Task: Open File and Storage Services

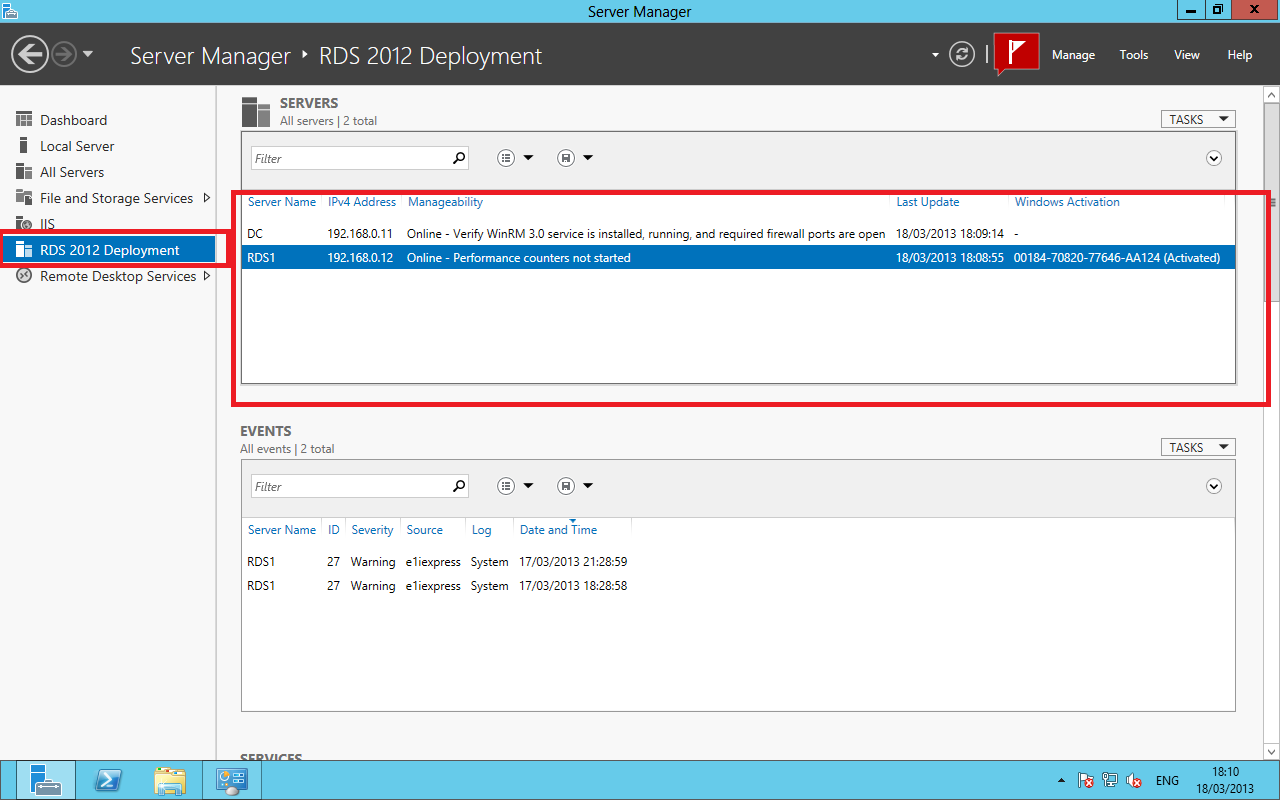Action: pos(116,198)
